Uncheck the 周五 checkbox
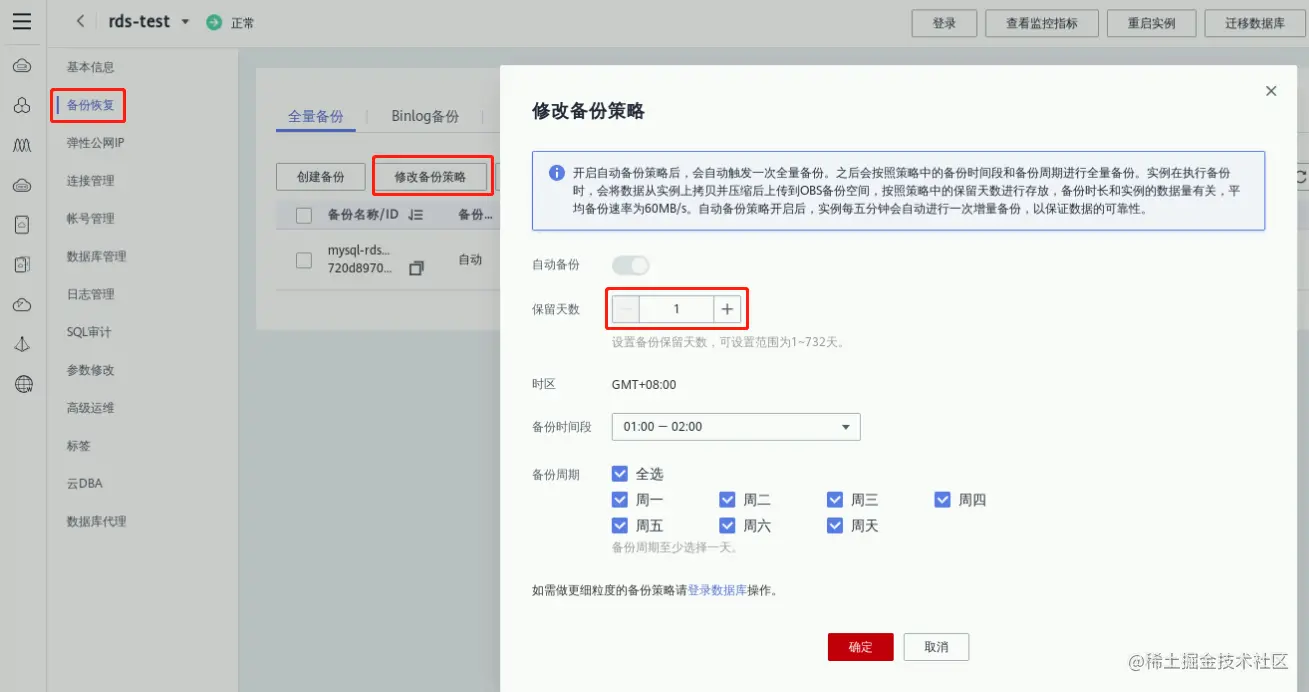 pos(620,526)
